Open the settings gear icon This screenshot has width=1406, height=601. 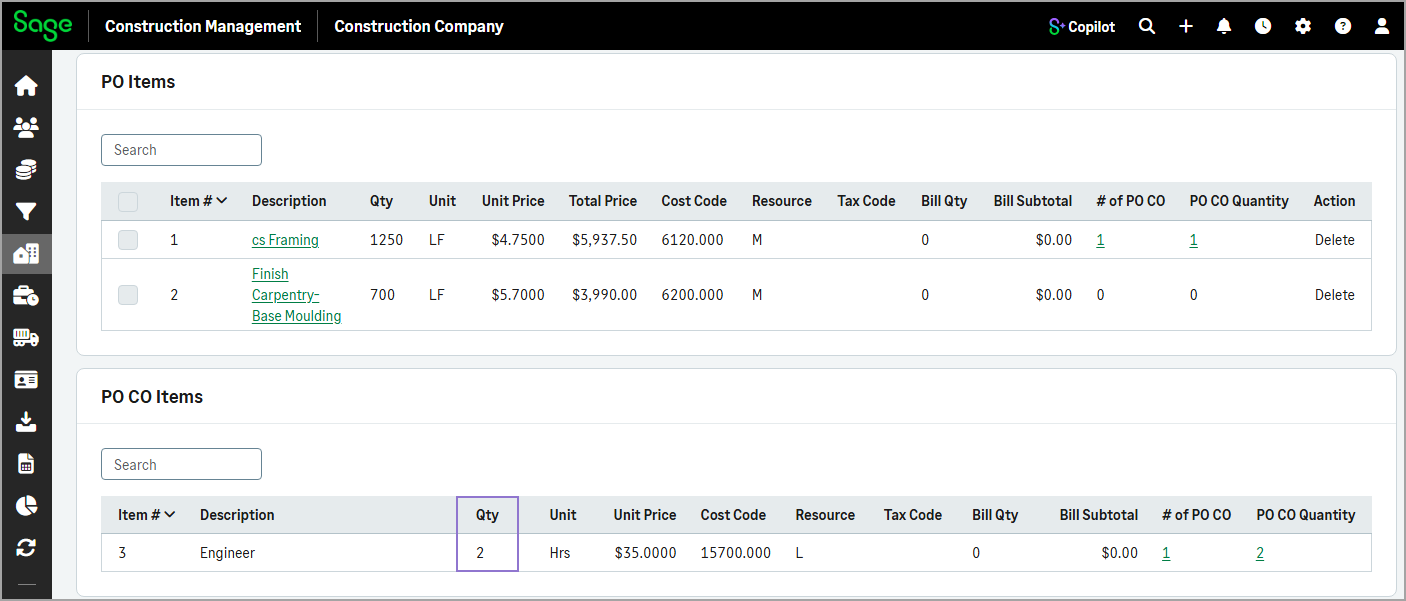(1303, 27)
